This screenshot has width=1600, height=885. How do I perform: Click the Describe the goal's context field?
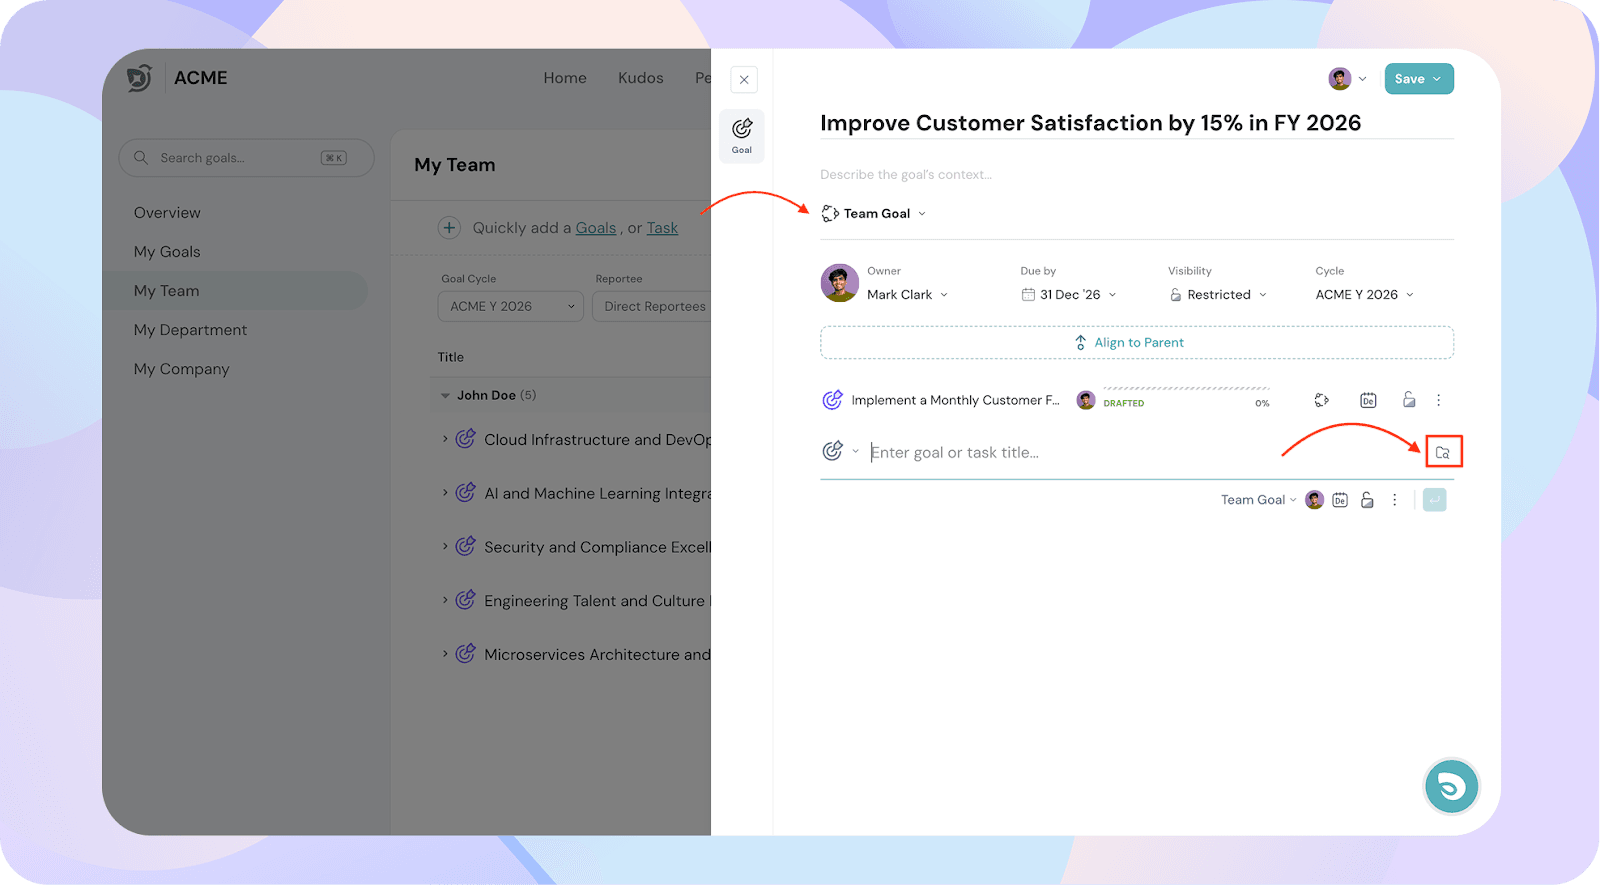click(906, 175)
